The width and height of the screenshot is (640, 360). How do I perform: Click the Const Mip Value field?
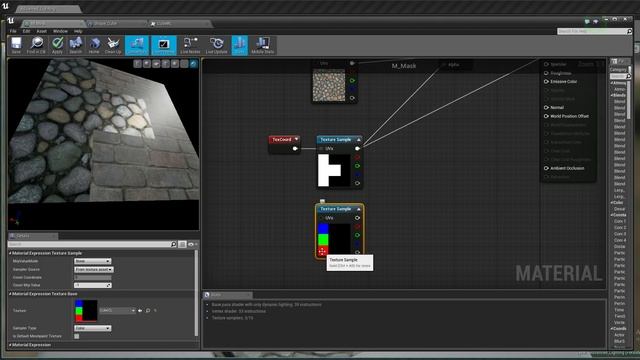coord(93,285)
